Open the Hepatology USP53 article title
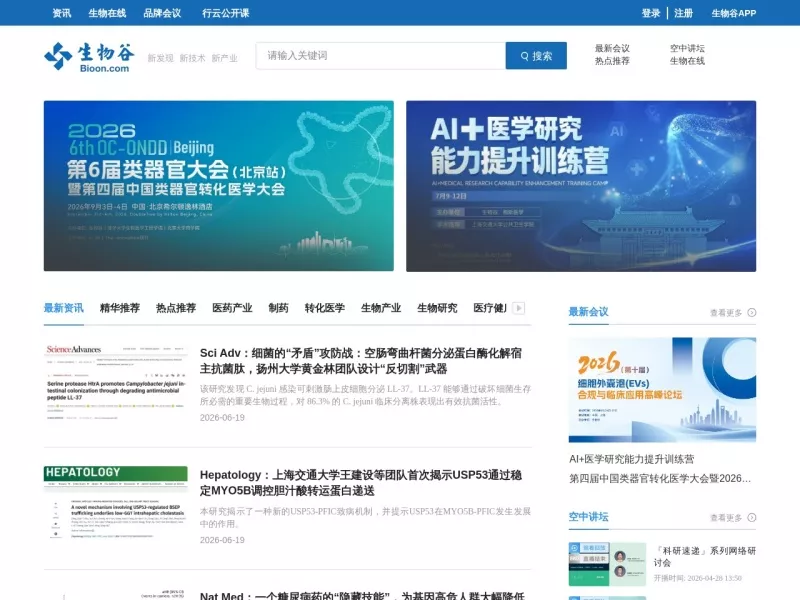 361,483
